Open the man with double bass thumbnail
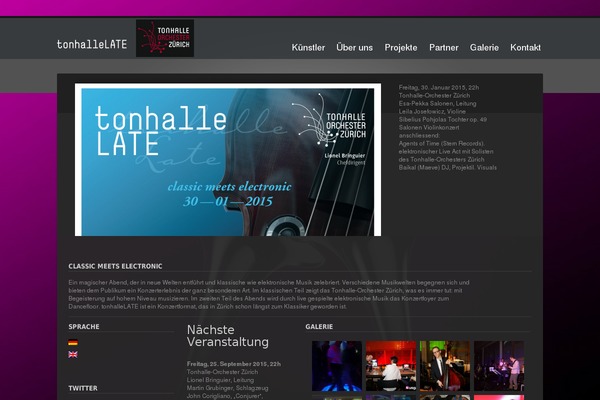Screen dimensions: 600x400 point(445,366)
